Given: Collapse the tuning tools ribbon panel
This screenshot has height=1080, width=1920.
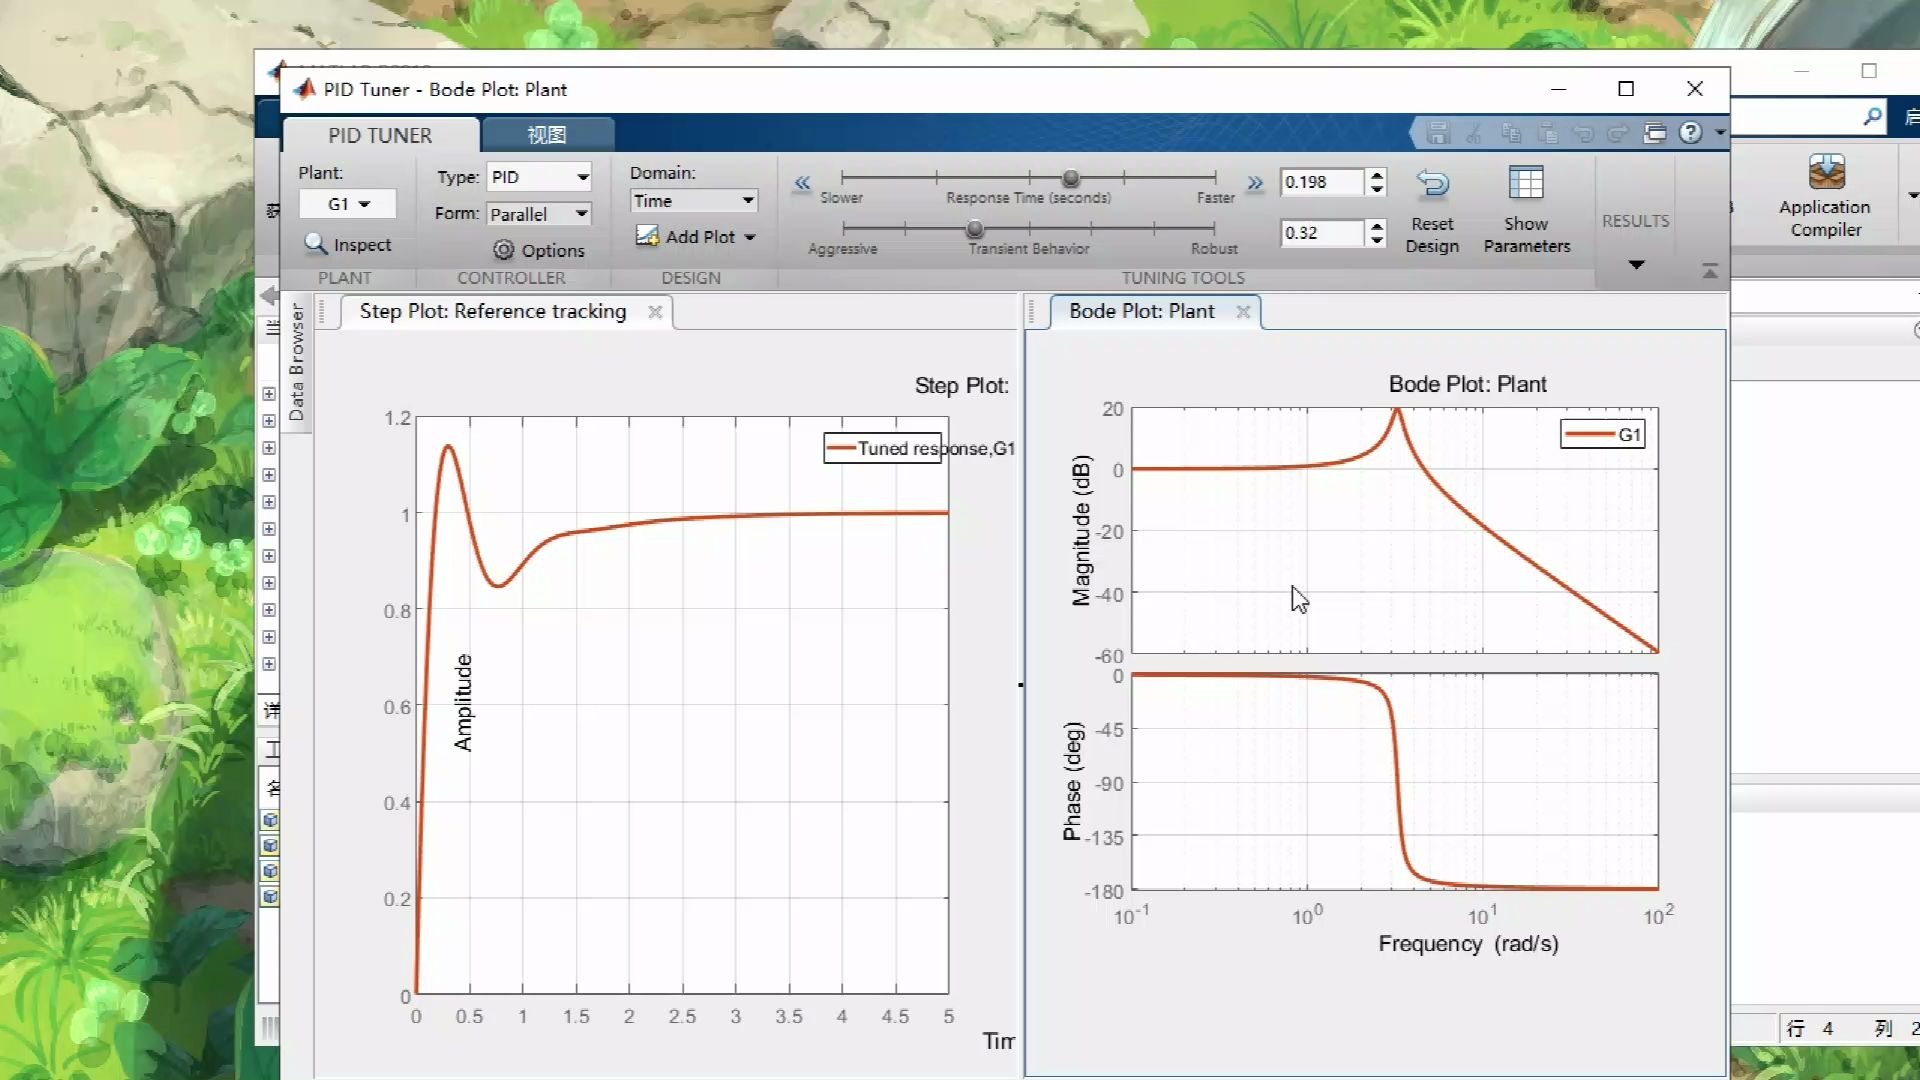Looking at the screenshot, I should [1710, 271].
